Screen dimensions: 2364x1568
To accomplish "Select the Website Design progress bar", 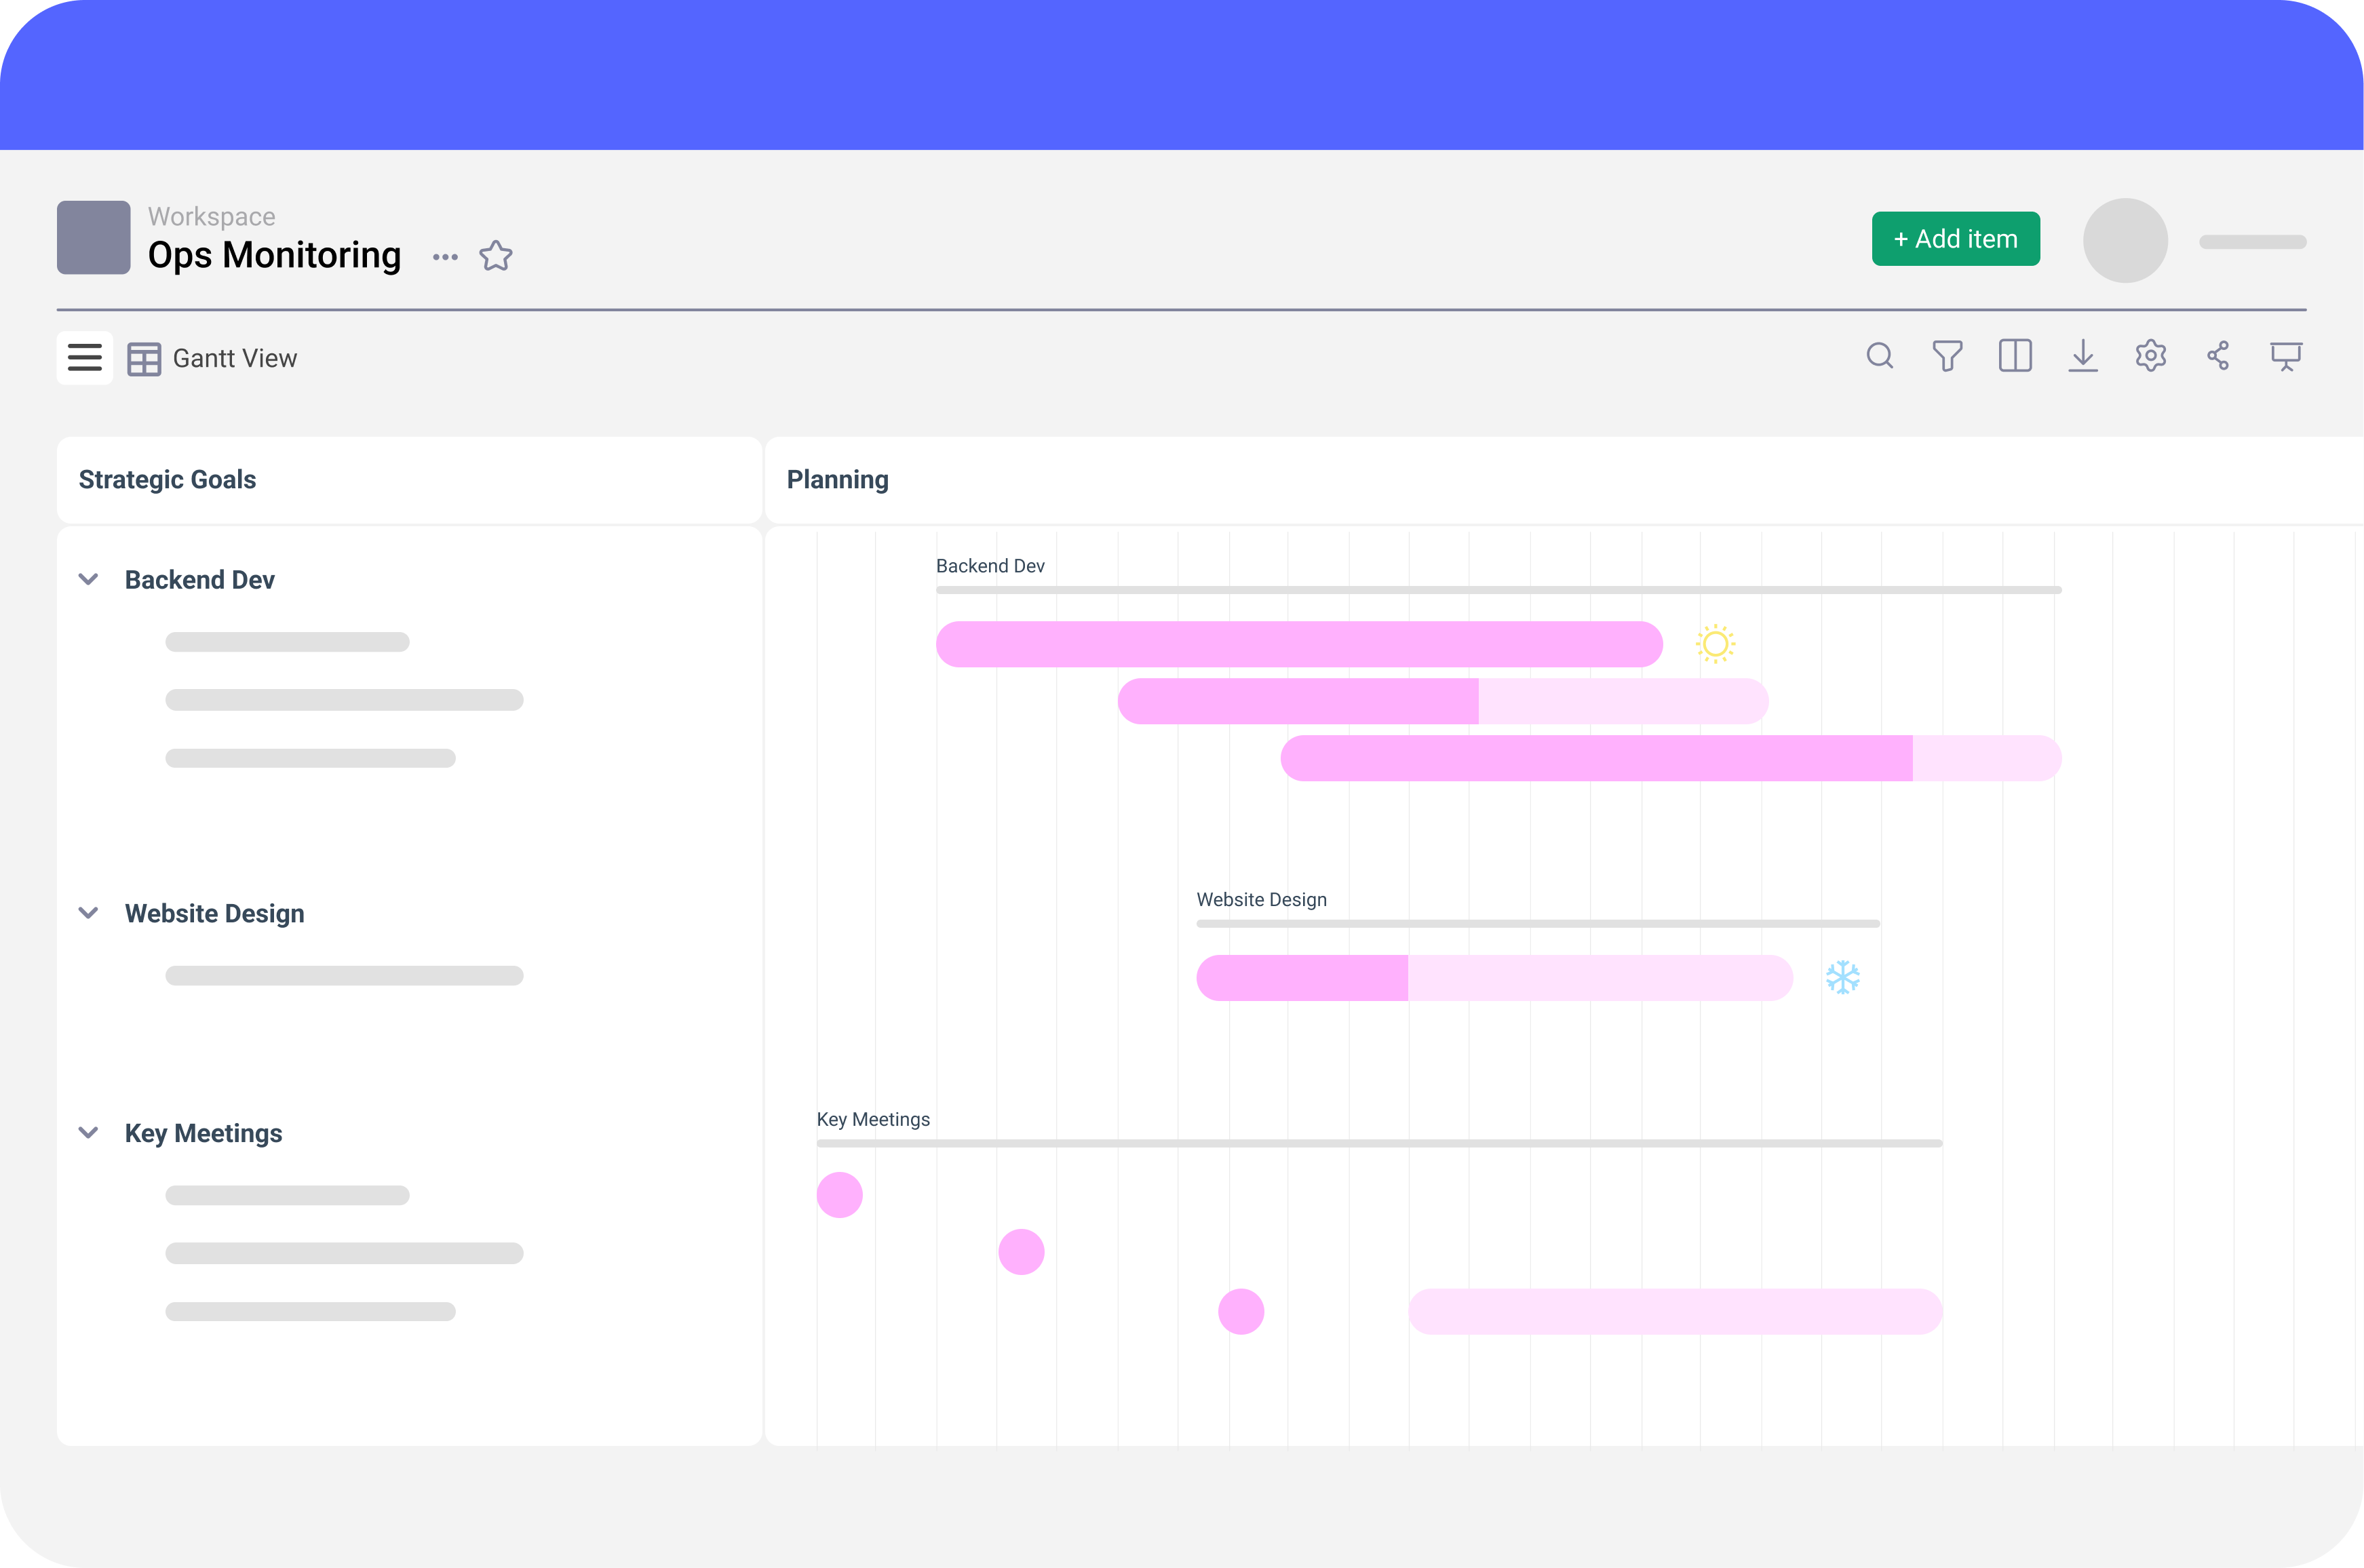I will (x=1494, y=978).
